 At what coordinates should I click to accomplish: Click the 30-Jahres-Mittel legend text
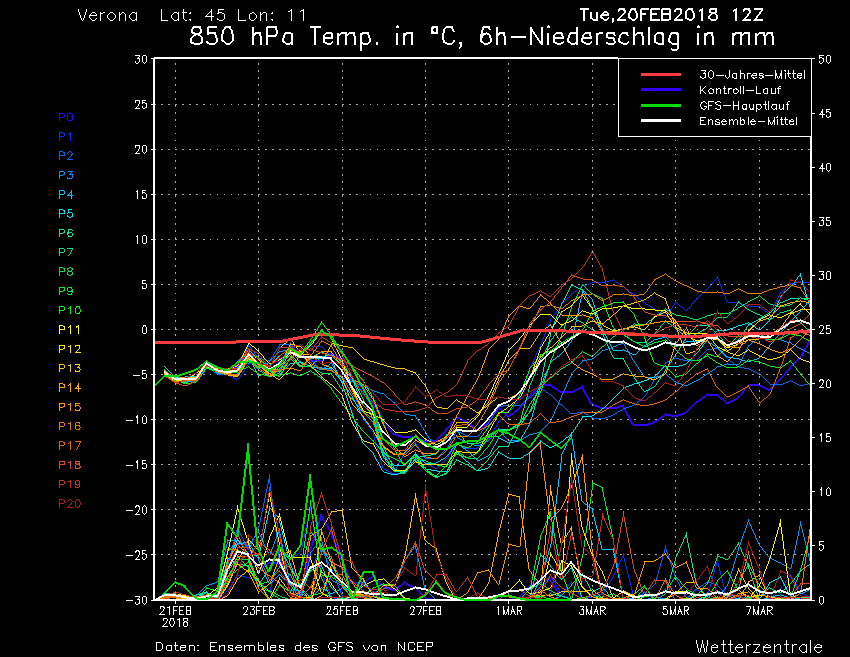[x=752, y=75]
